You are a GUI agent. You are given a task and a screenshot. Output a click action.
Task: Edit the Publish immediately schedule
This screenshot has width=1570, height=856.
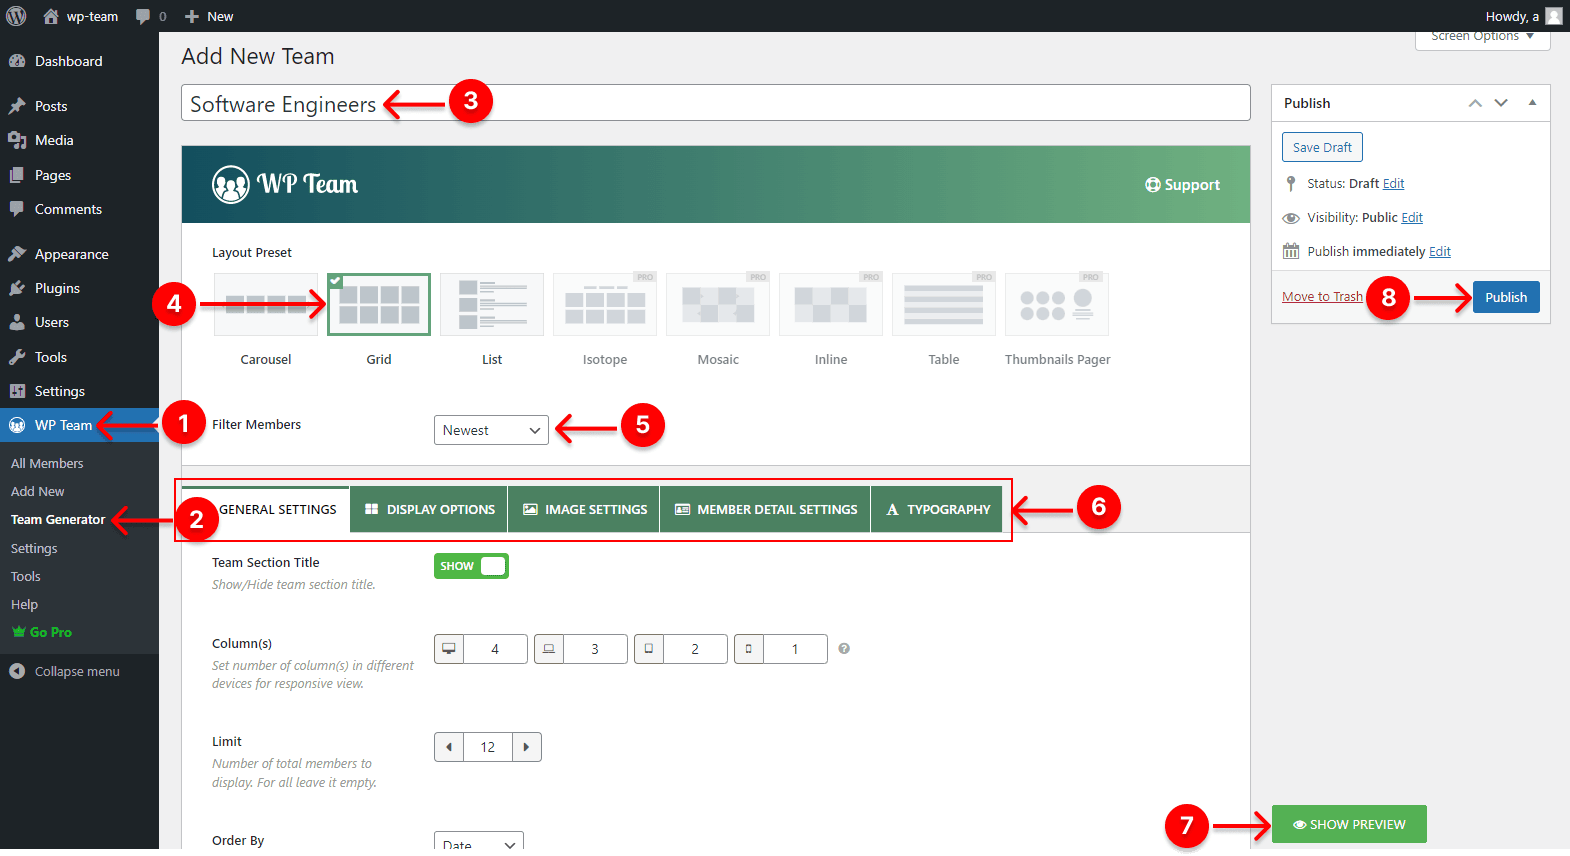[1440, 252]
